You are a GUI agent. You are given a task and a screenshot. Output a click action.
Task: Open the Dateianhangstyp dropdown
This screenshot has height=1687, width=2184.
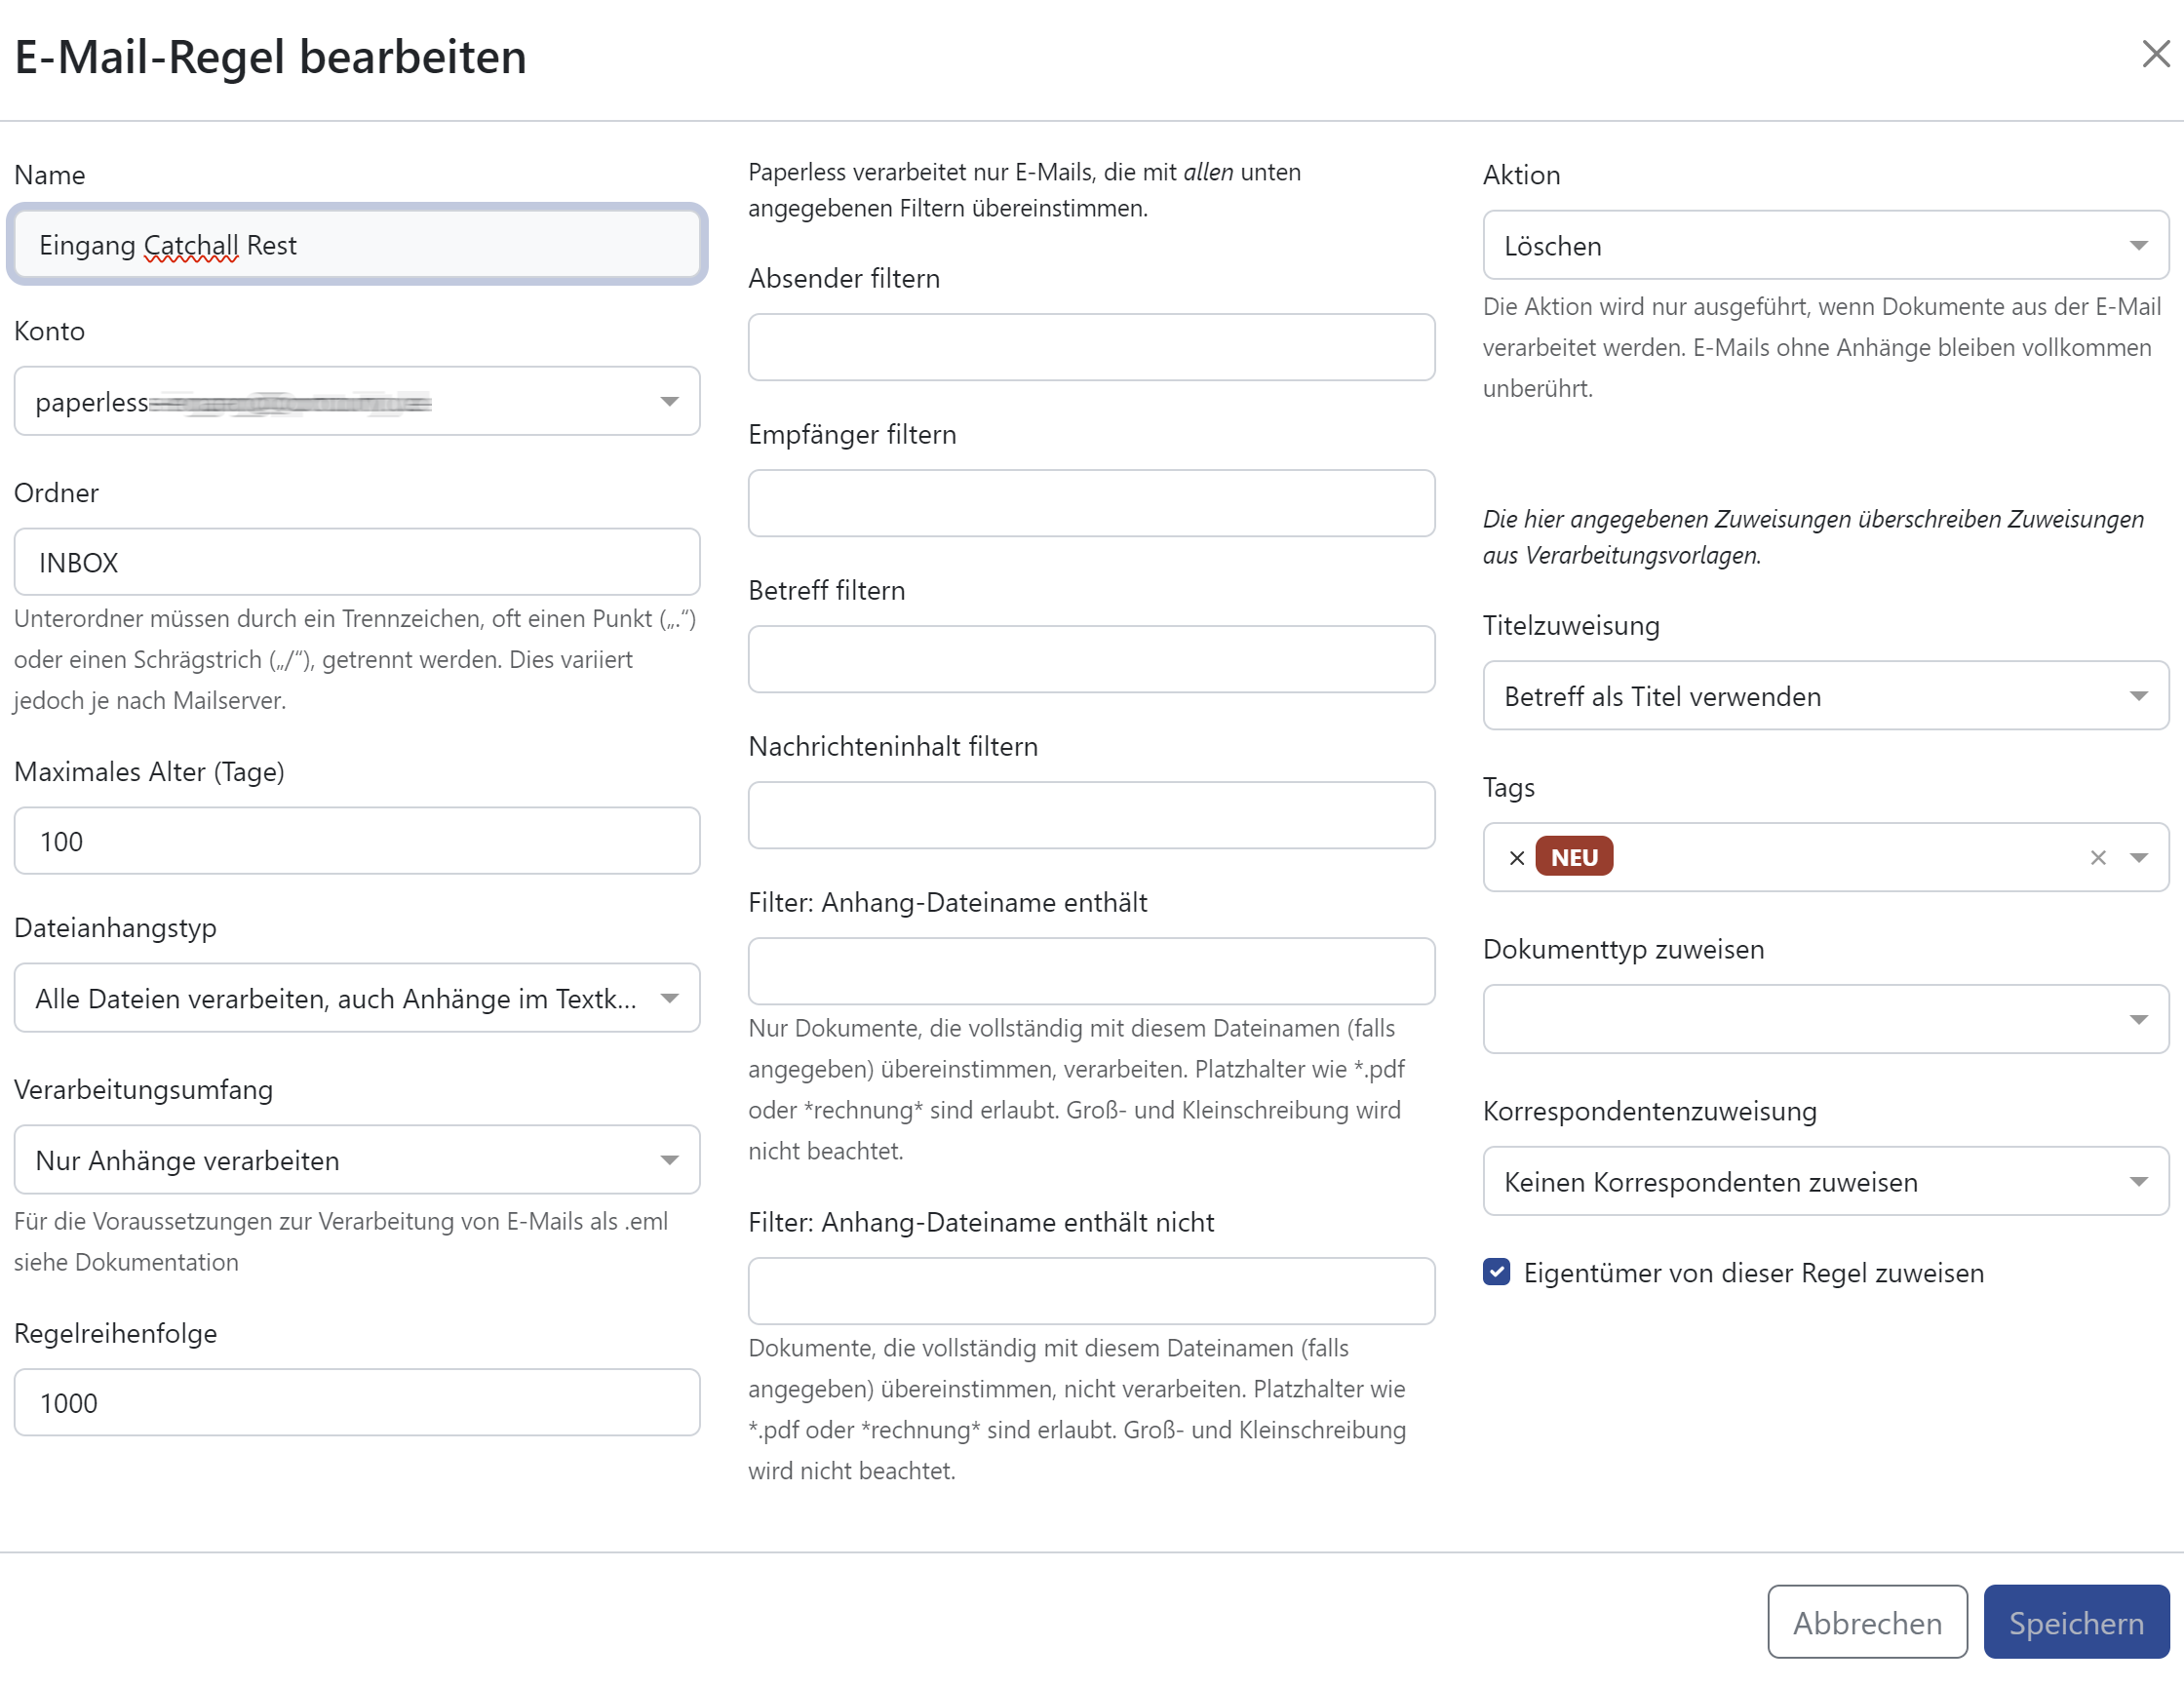pos(357,998)
